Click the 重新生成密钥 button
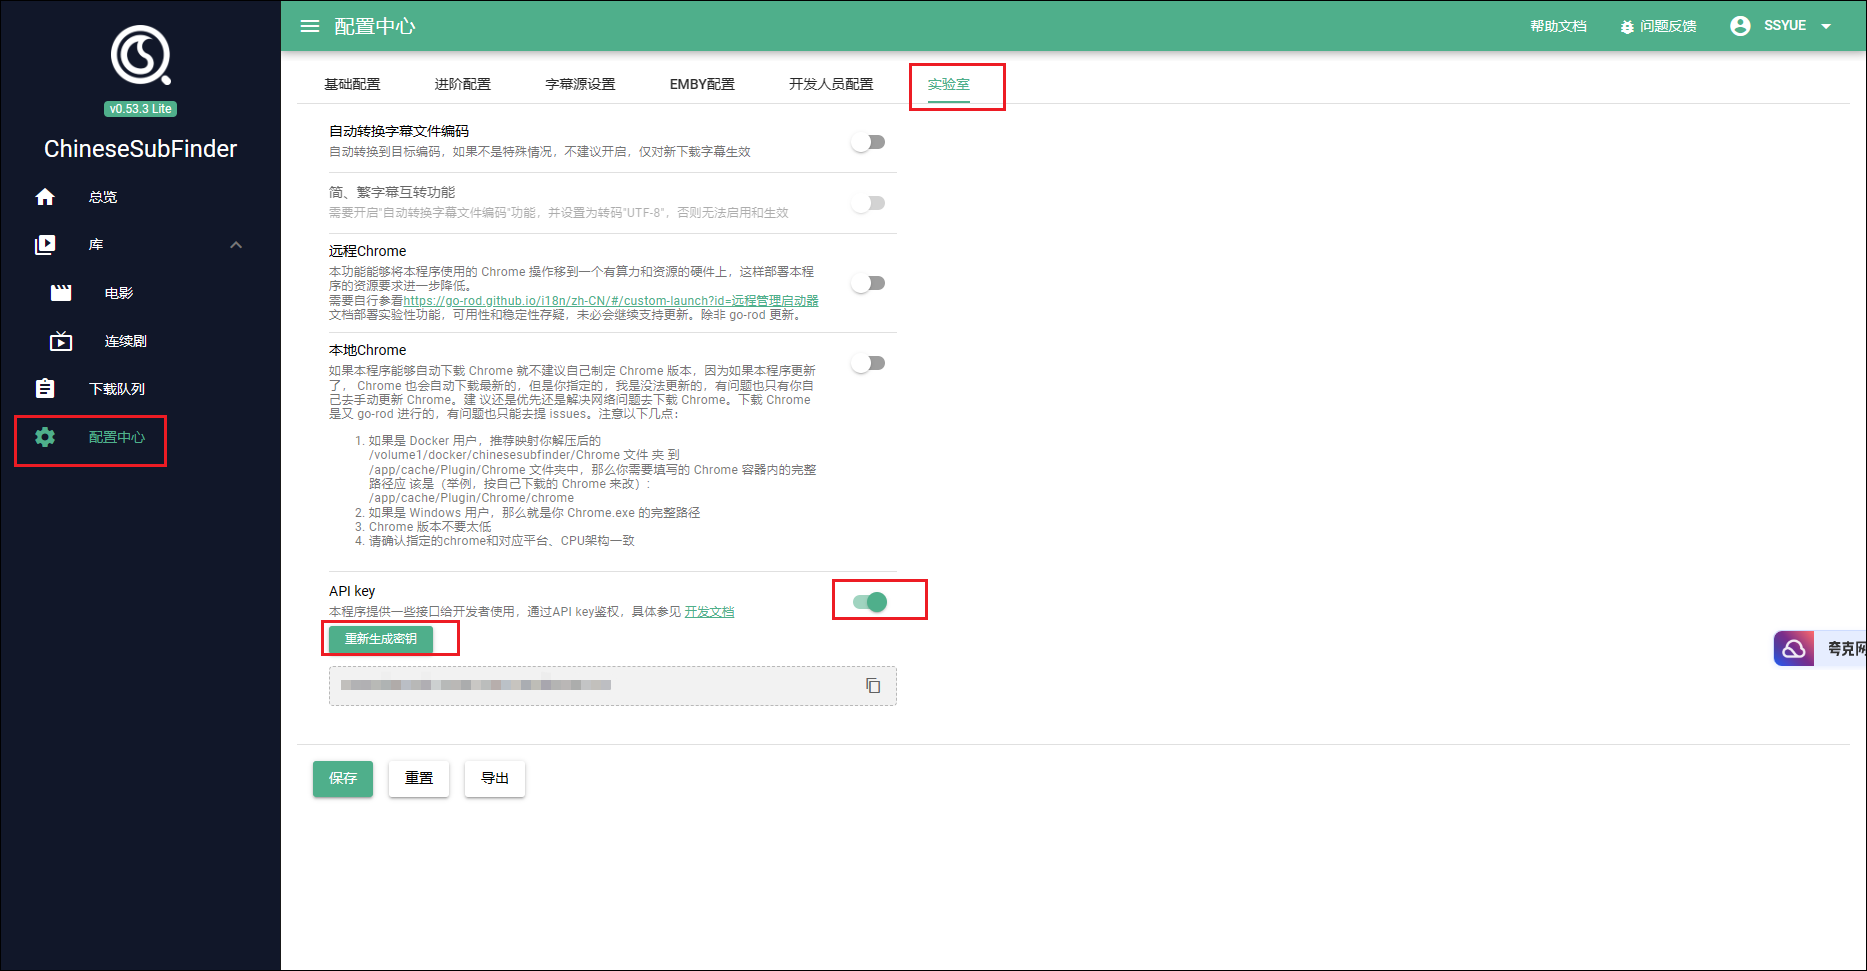 (x=381, y=639)
